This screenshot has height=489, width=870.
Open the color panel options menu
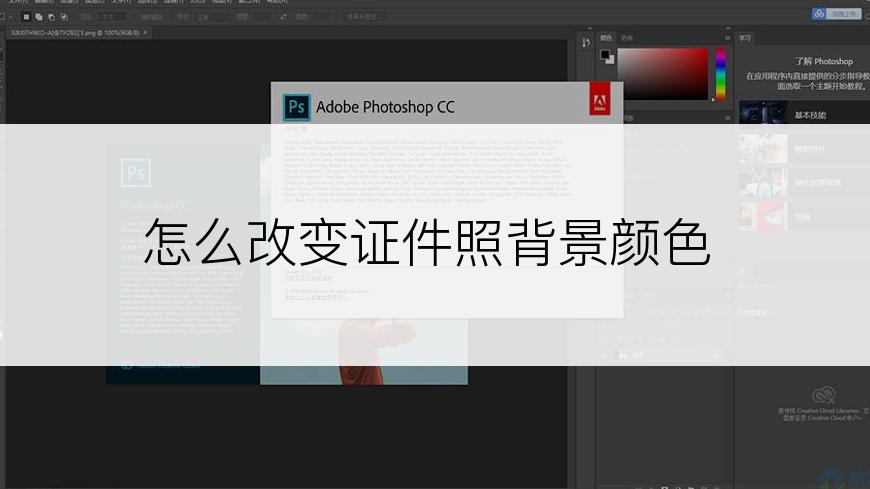(x=727, y=38)
